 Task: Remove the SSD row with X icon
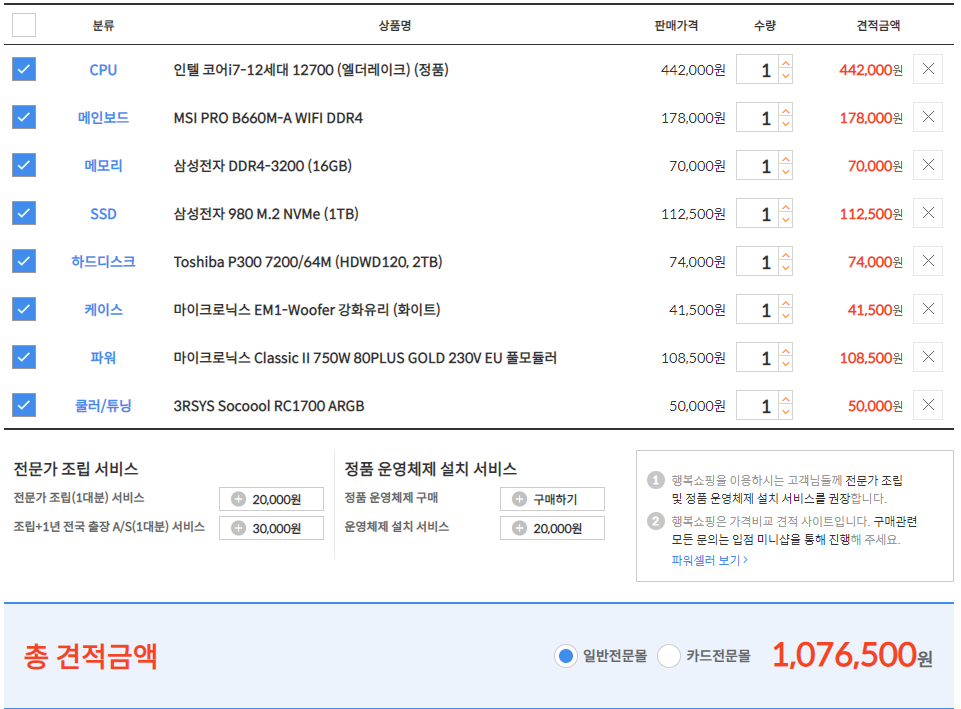(x=928, y=213)
